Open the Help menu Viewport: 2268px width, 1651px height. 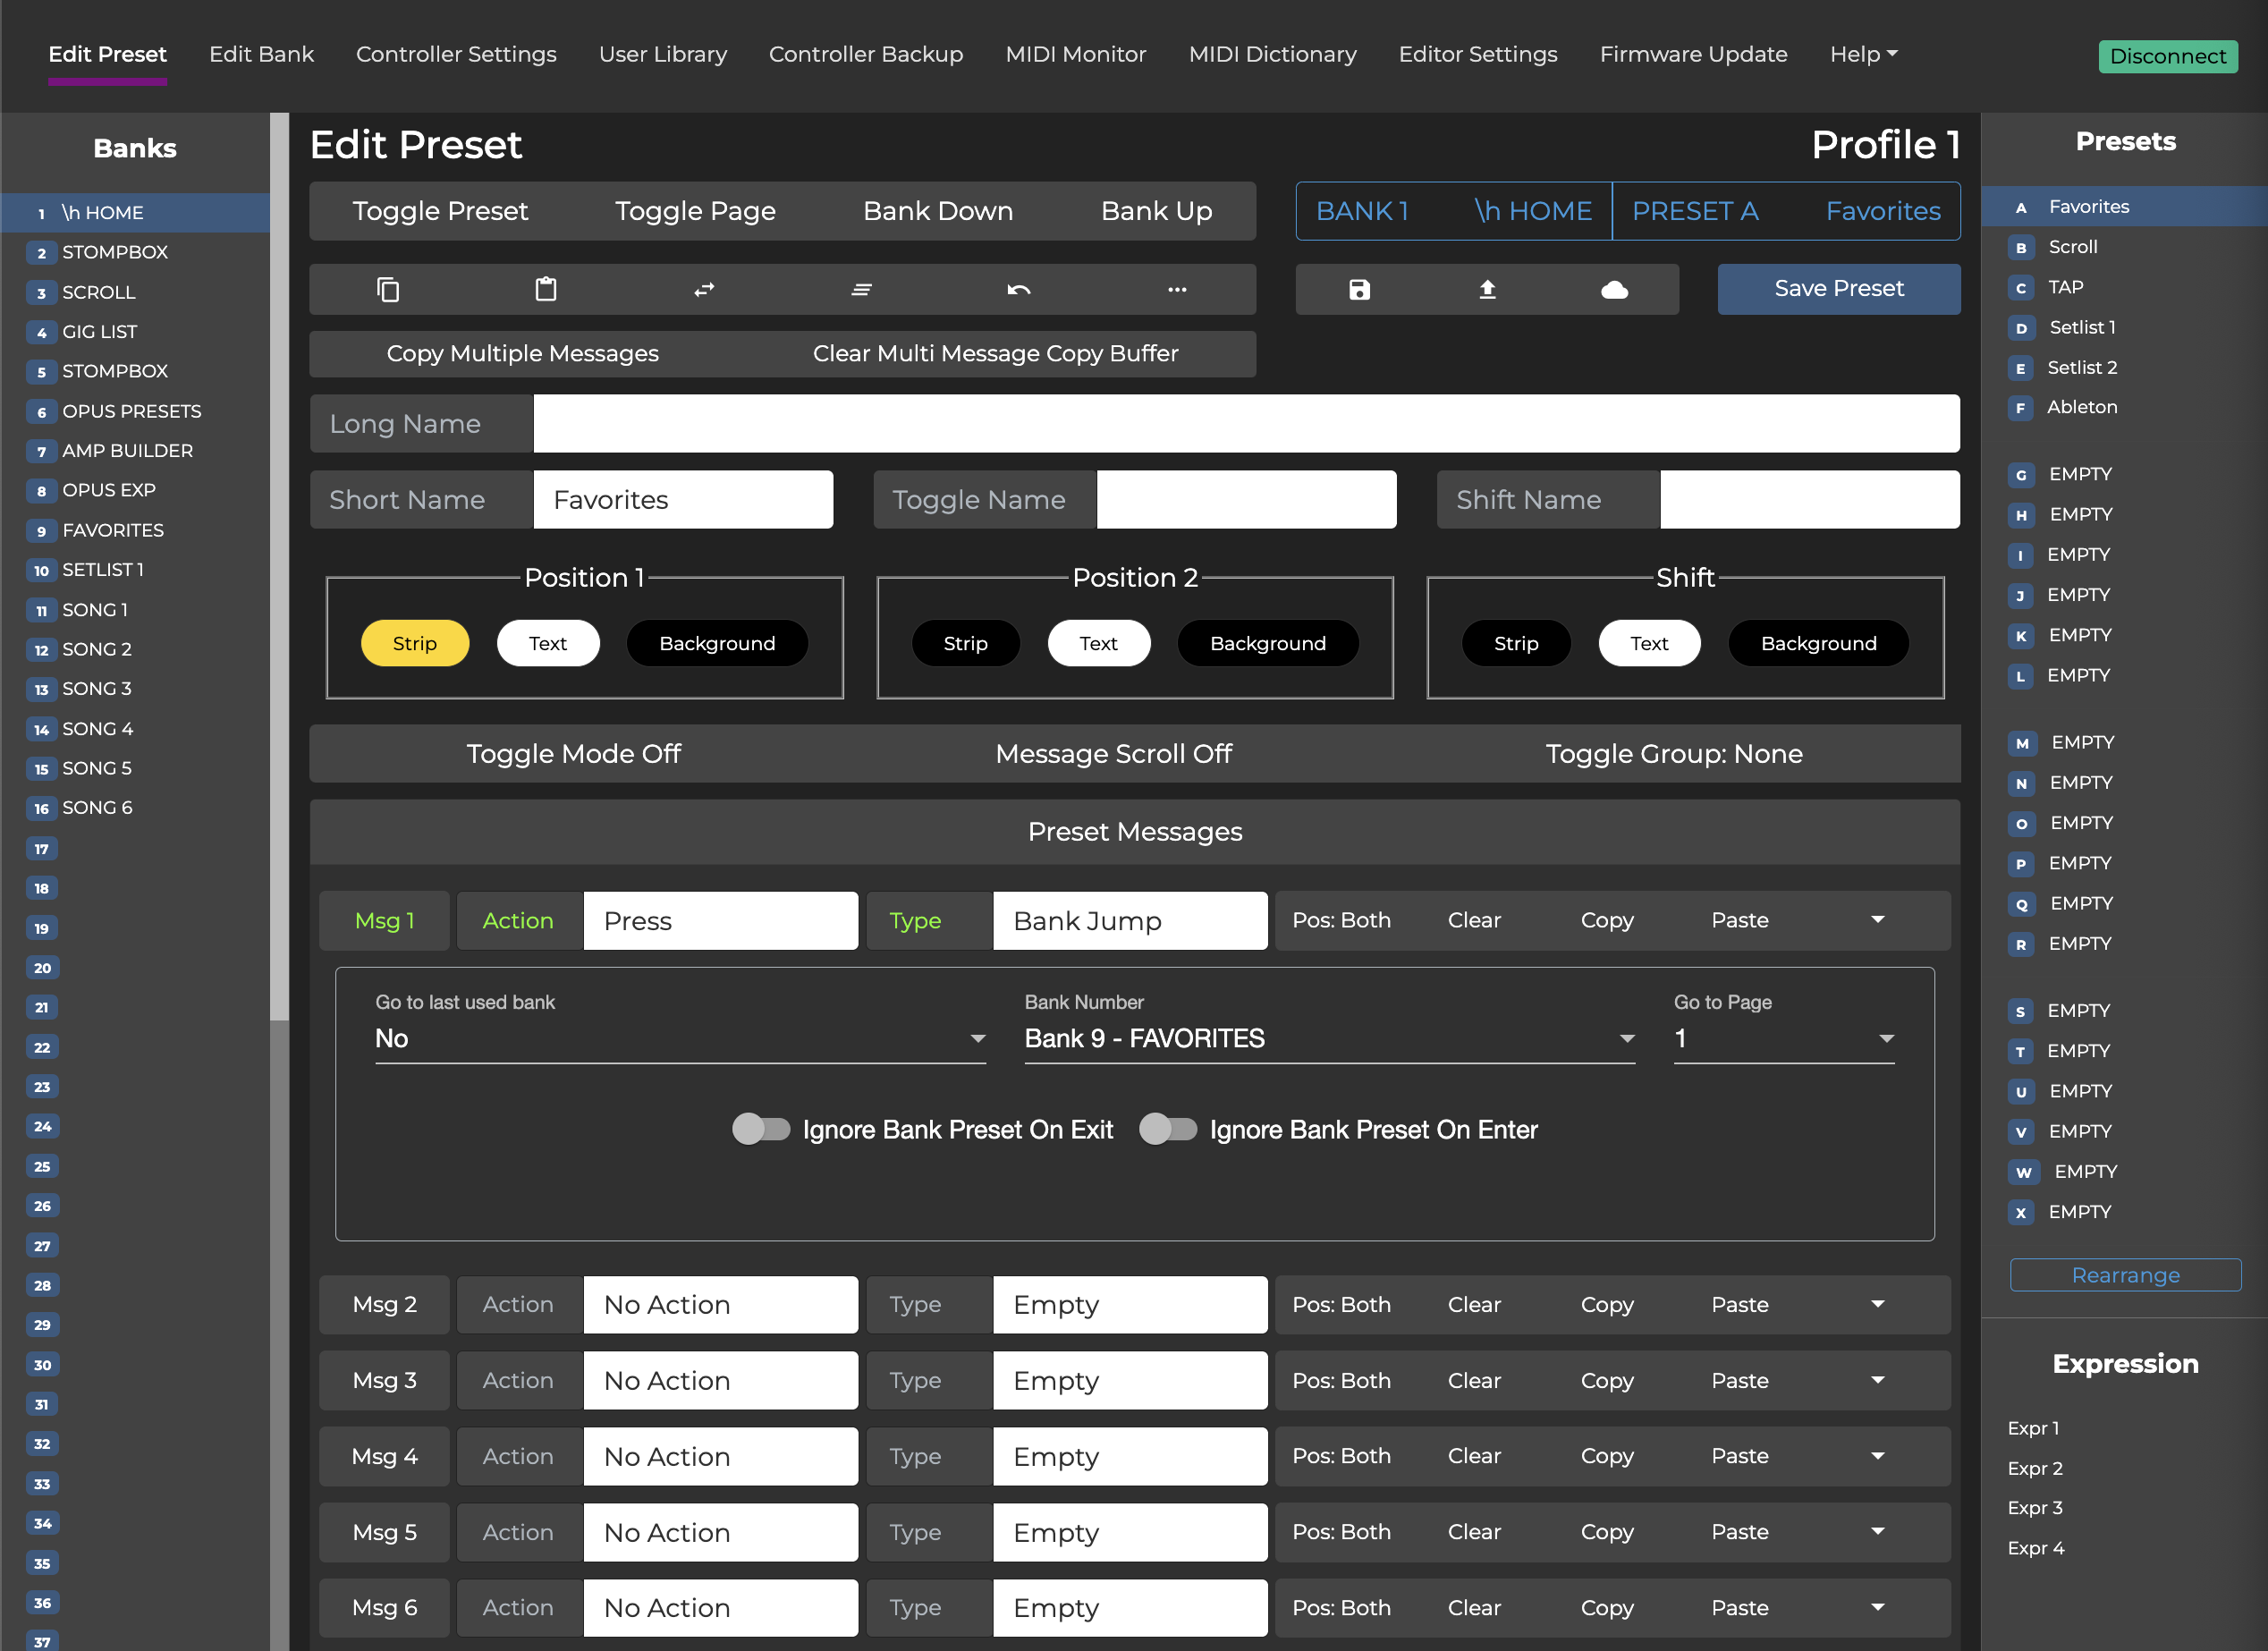pyautogui.click(x=1862, y=54)
